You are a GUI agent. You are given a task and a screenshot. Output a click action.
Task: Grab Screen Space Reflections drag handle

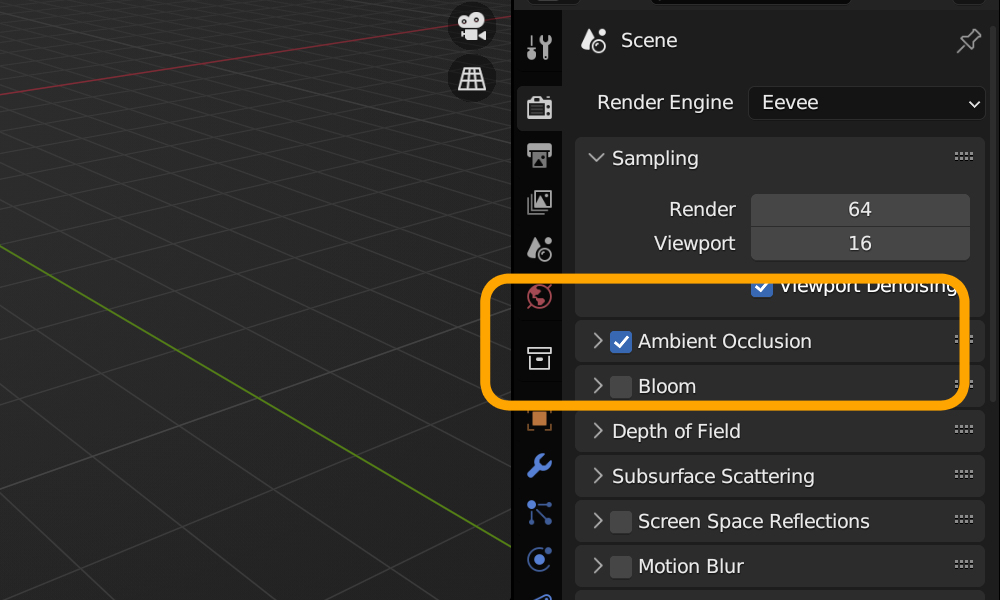pyautogui.click(x=964, y=520)
